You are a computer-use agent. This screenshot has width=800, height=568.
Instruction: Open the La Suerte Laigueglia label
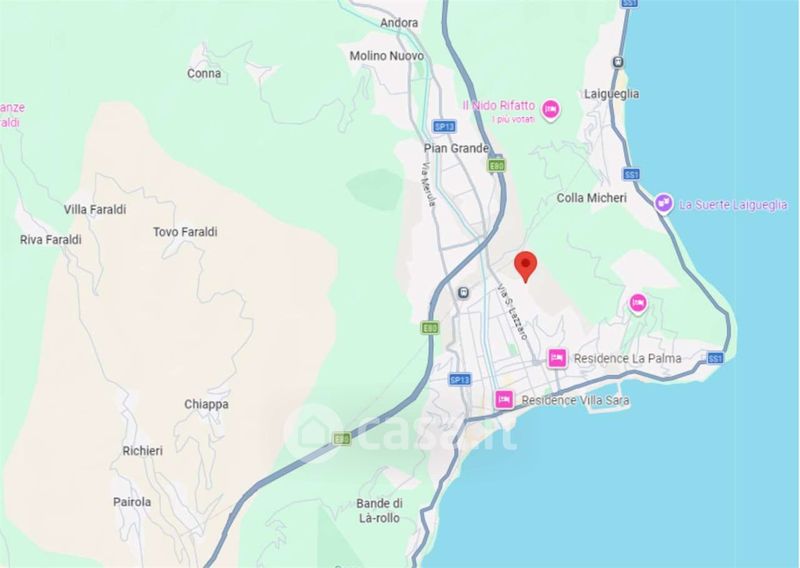point(733,205)
